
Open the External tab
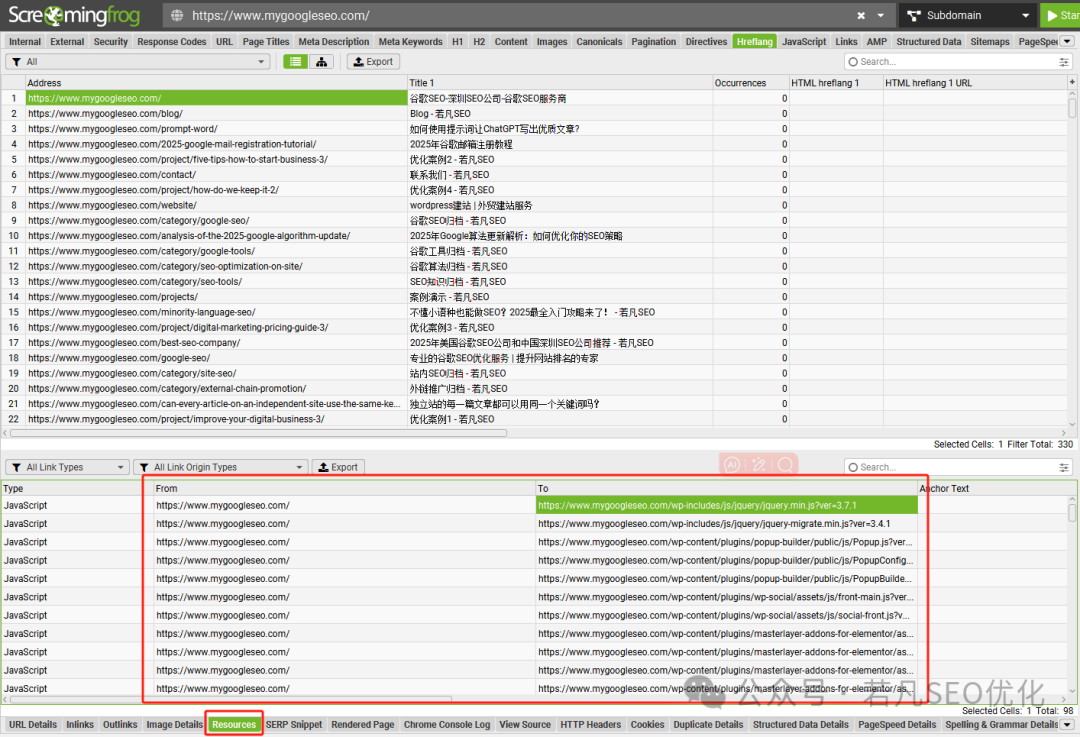[67, 41]
